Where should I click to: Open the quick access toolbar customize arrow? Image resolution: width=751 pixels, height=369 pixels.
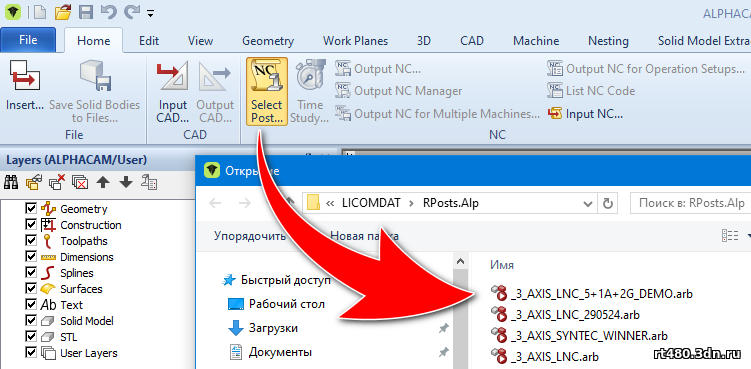150,13
